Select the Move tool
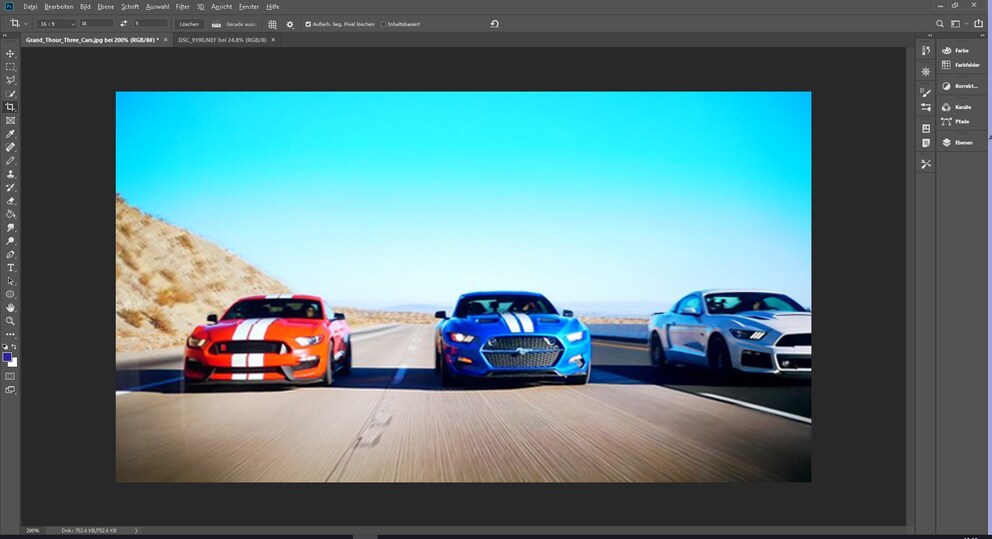Viewport: 992px width, 539px height. [x=10, y=54]
